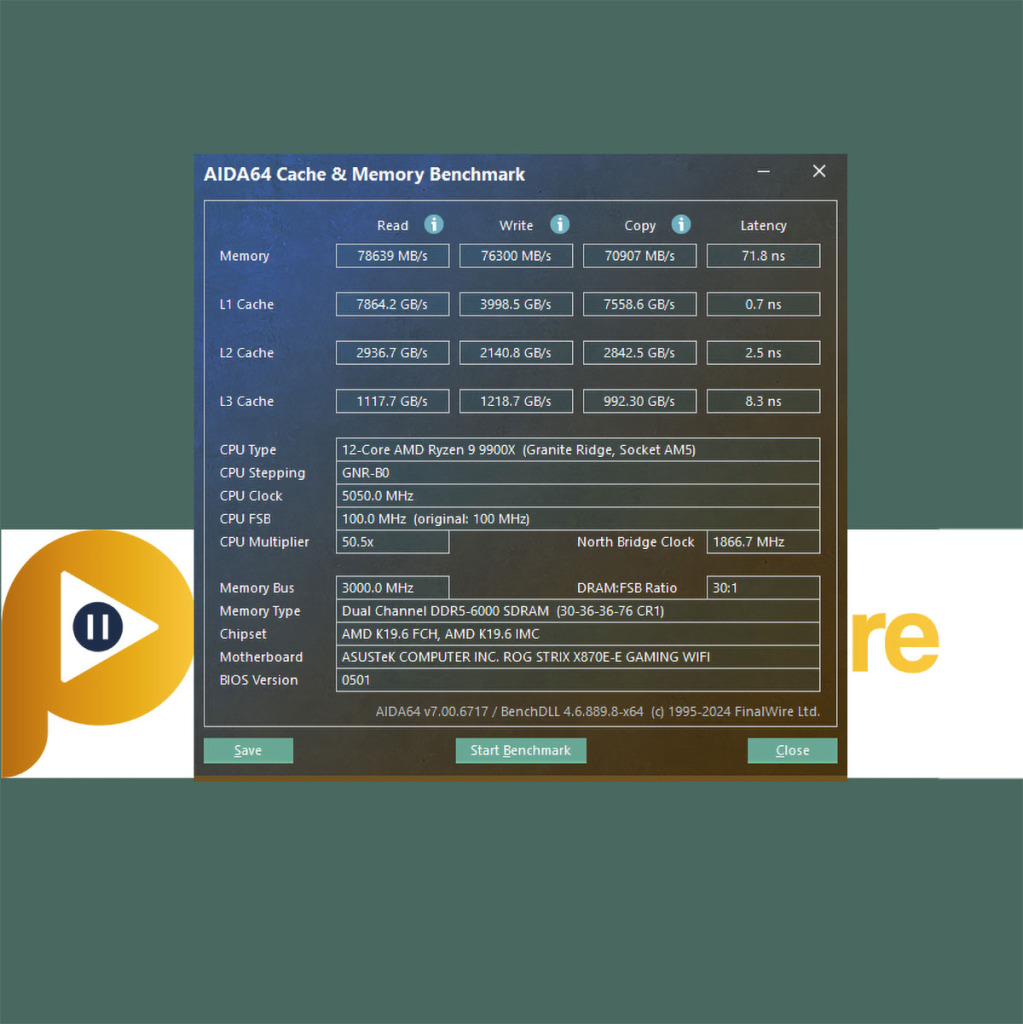Image resolution: width=1023 pixels, height=1024 pixels.
Task: Select the CPU Stepping value GNR-B0
Action: (577, 472)
